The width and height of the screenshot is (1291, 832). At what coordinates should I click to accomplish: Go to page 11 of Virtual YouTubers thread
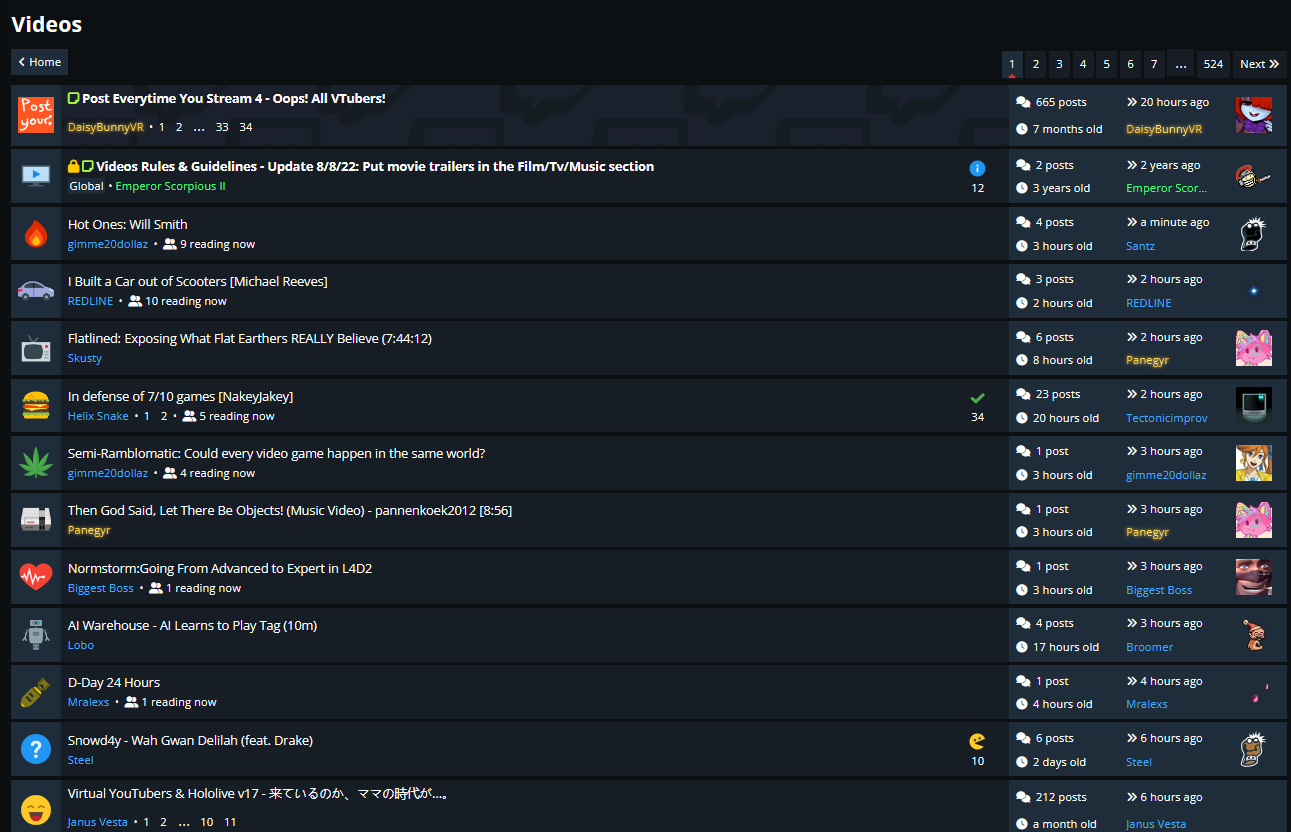[x=230, y=822]
